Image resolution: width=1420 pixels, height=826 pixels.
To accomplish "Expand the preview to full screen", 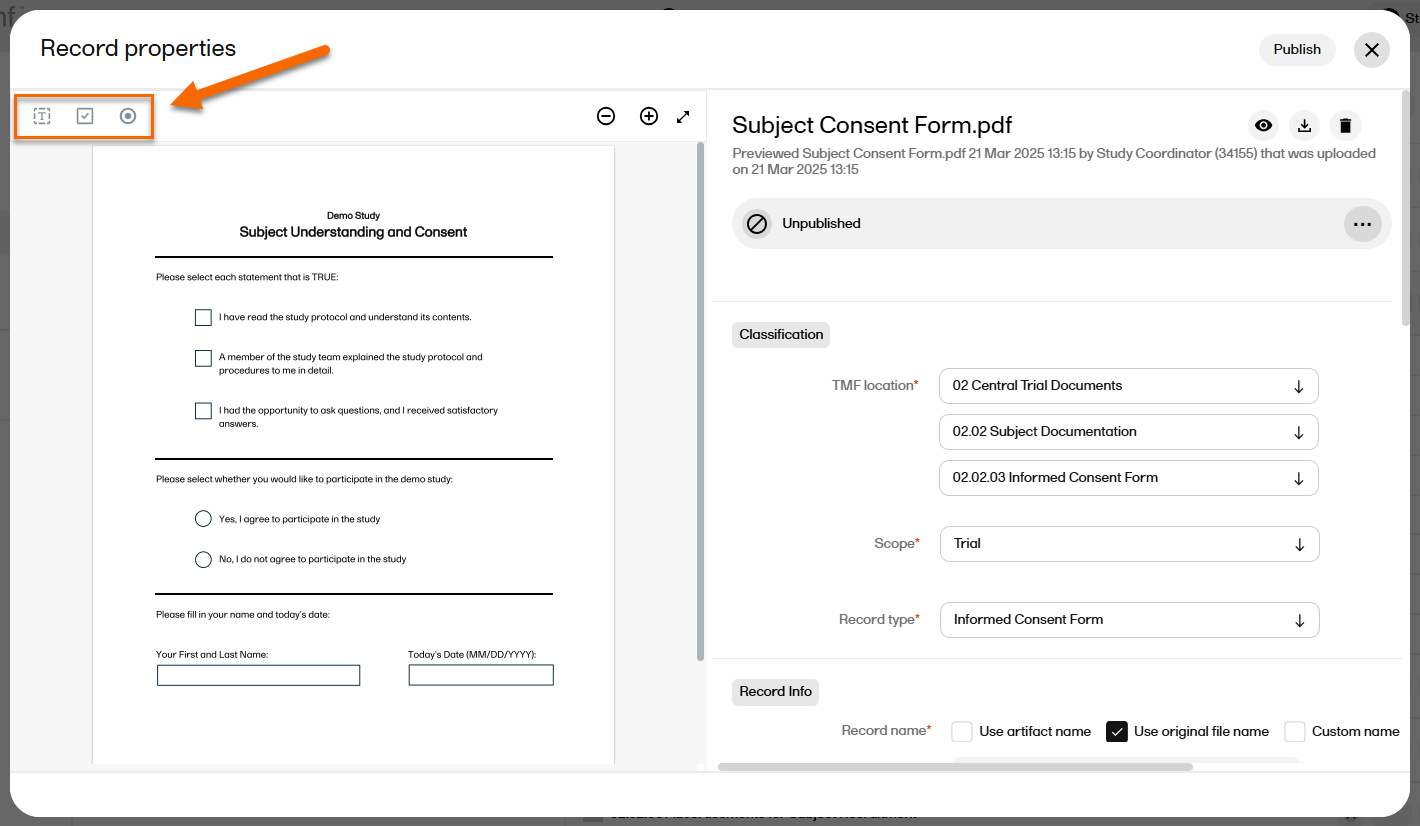I will 683,116.
